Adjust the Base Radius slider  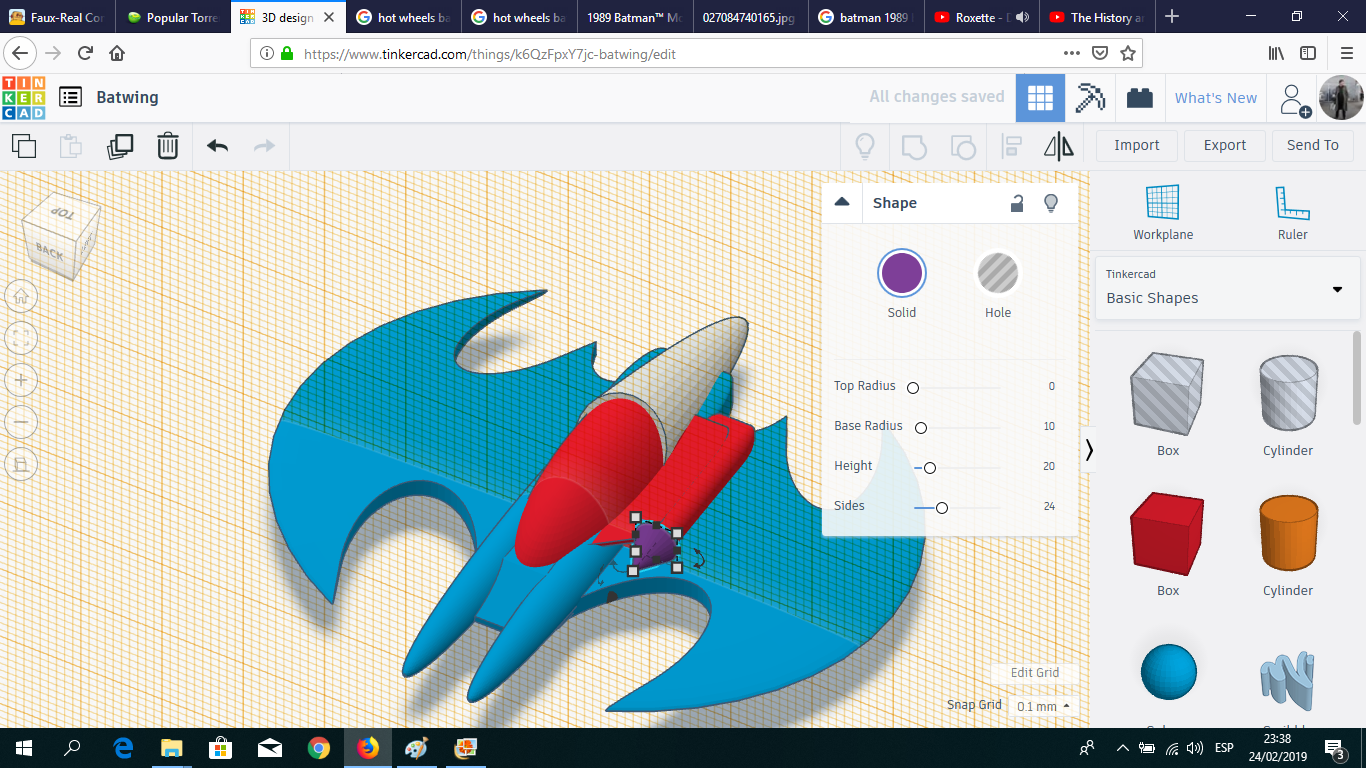pyautogui.click(x=921, y=427)
